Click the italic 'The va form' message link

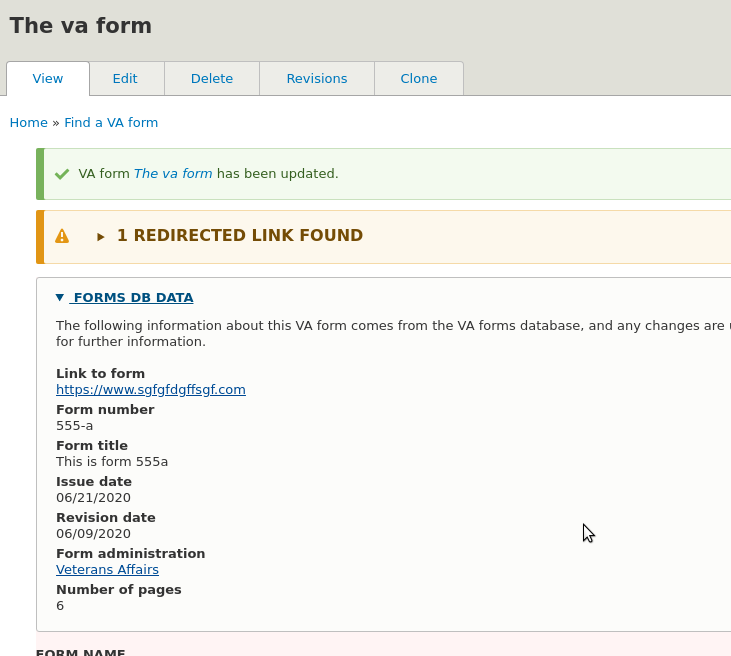[173, 173]
